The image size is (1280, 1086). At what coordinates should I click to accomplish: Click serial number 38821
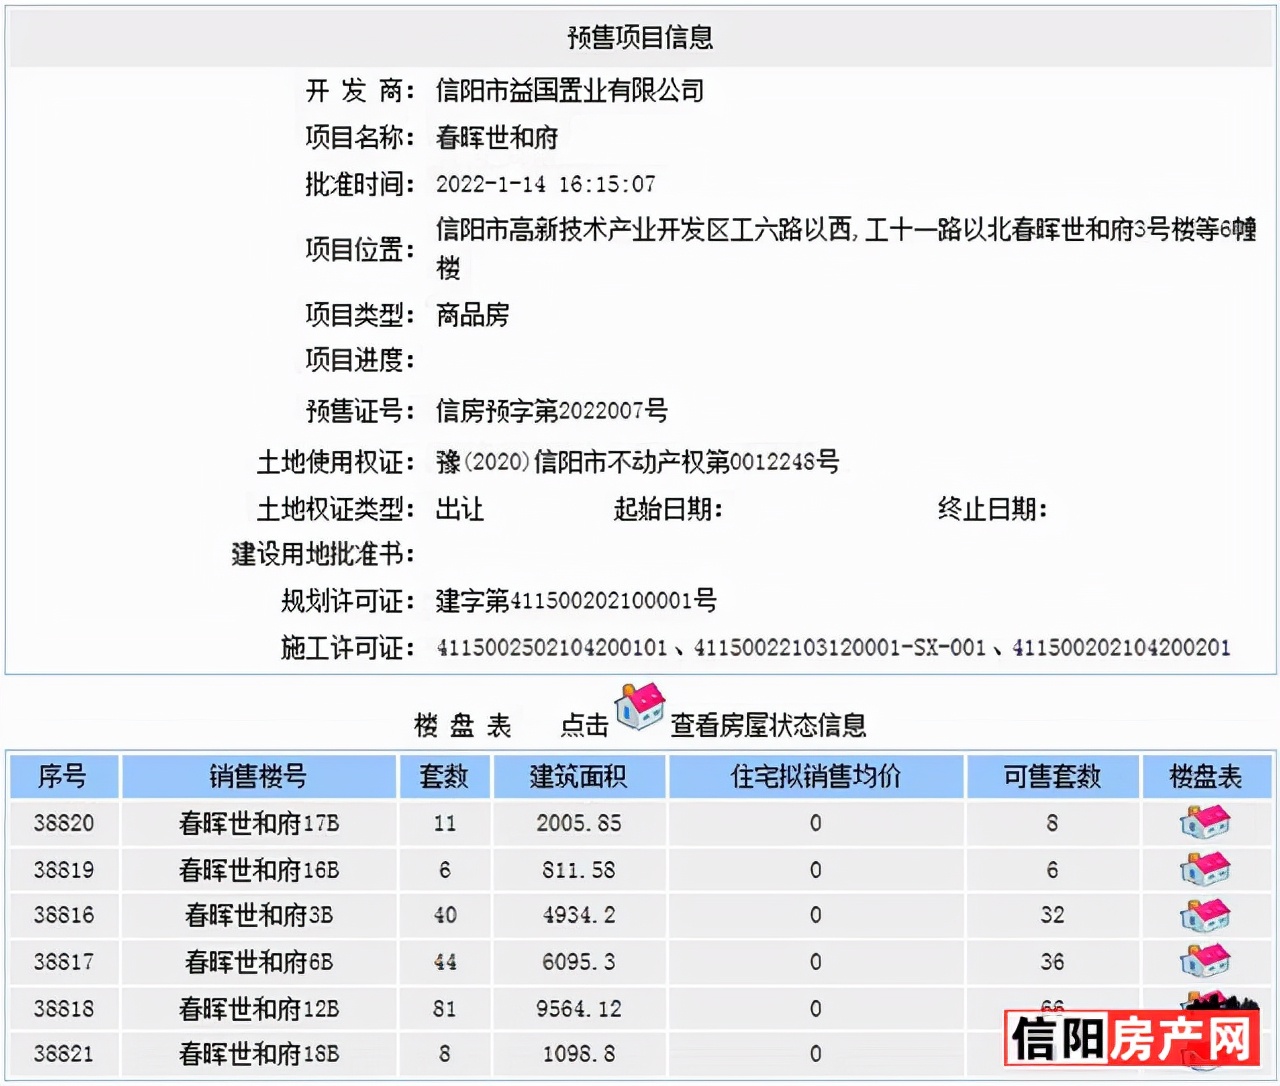coord(64,1054)
